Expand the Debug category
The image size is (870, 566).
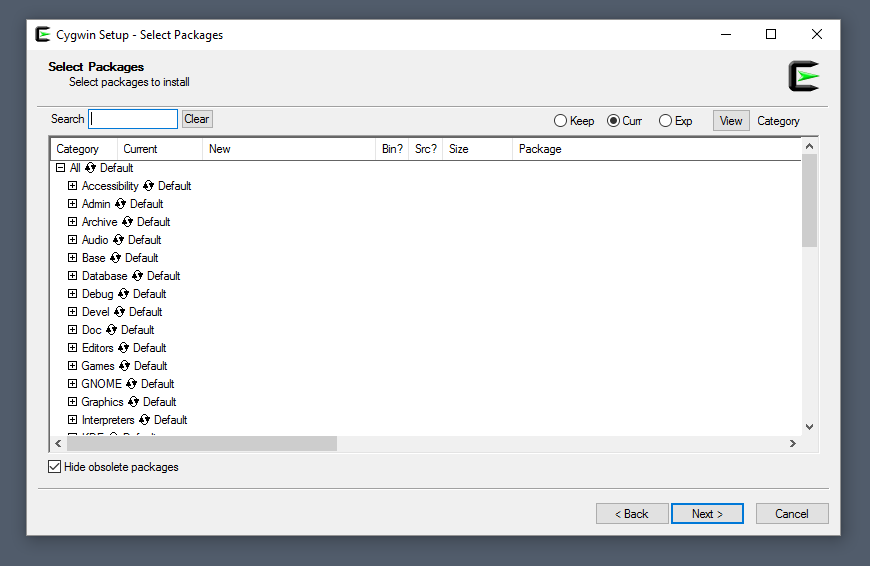[72, 294]
